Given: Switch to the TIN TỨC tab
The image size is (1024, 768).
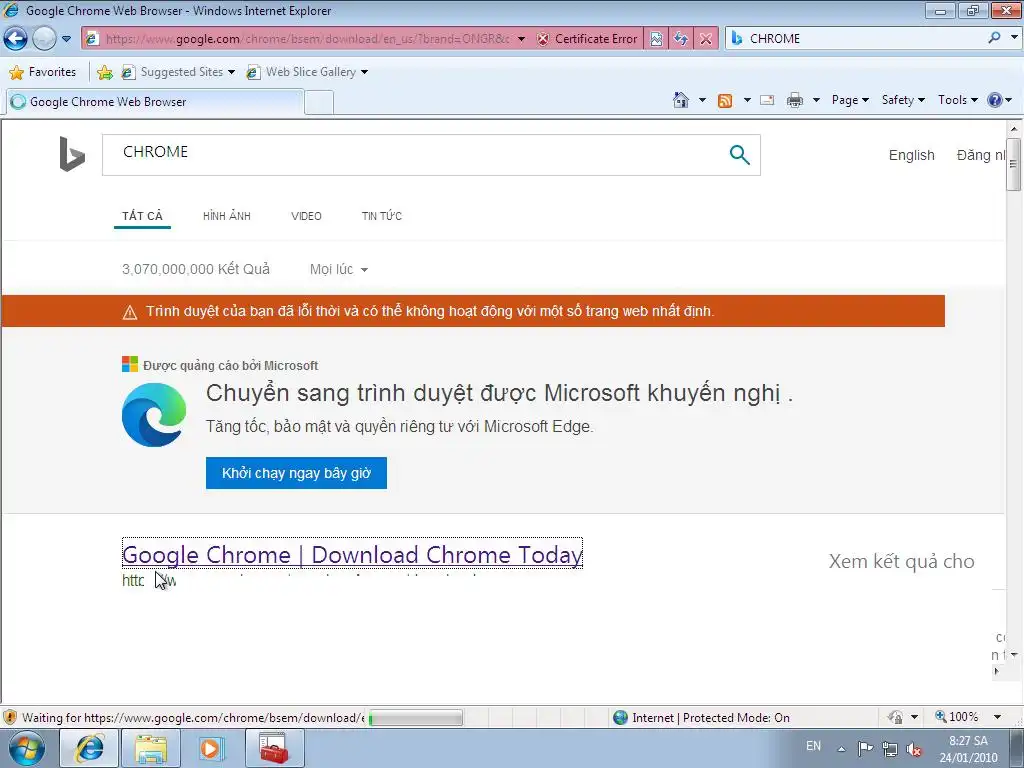Looking at the screenshot, I should (382, 216).
